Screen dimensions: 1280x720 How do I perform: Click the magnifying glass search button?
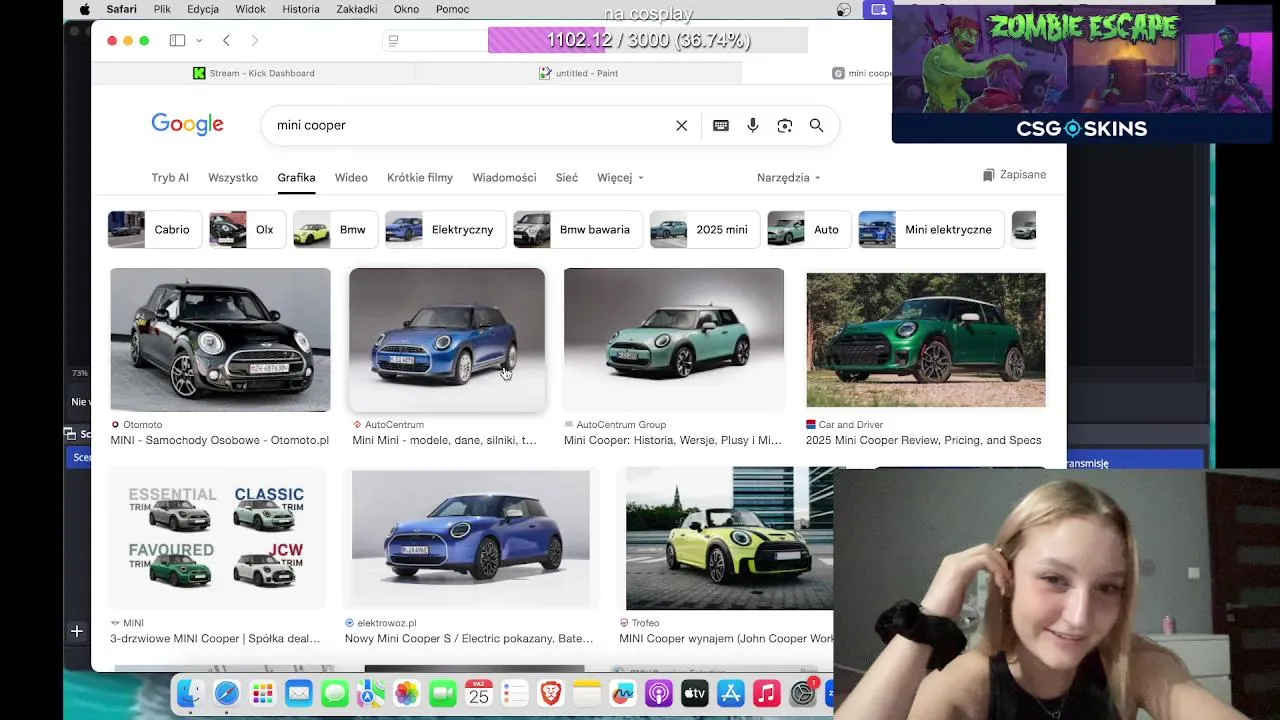point(817,125)
